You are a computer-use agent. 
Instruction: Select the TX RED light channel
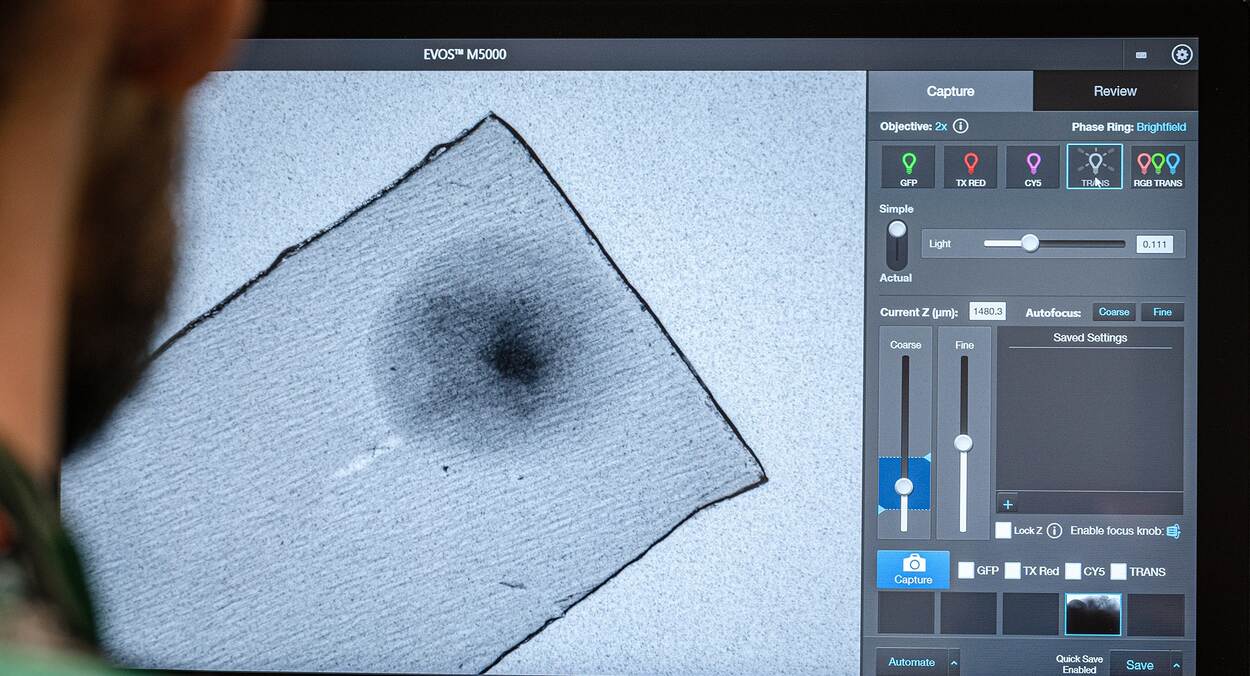point(970,167)
